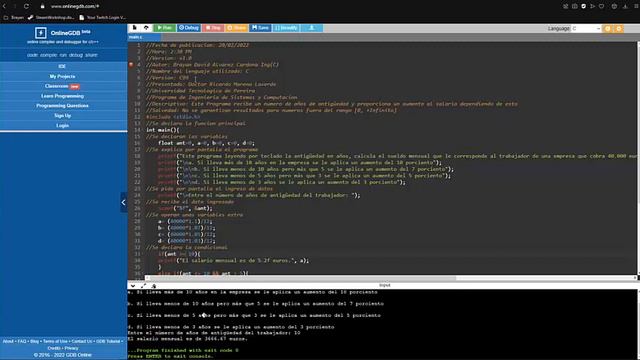Click the second orange icon beside the settings gear

[619, 28]
